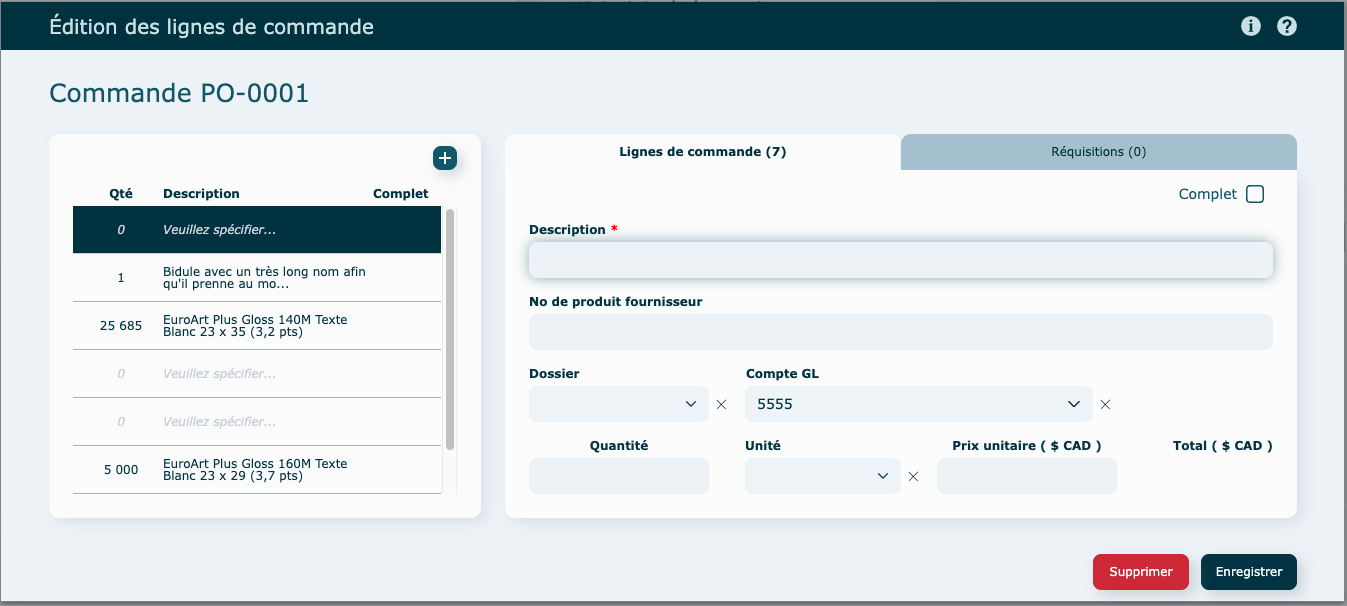Toggle the Complet checkbox
Viewport: 1347px width, 606px height.
coord(1255,194)
